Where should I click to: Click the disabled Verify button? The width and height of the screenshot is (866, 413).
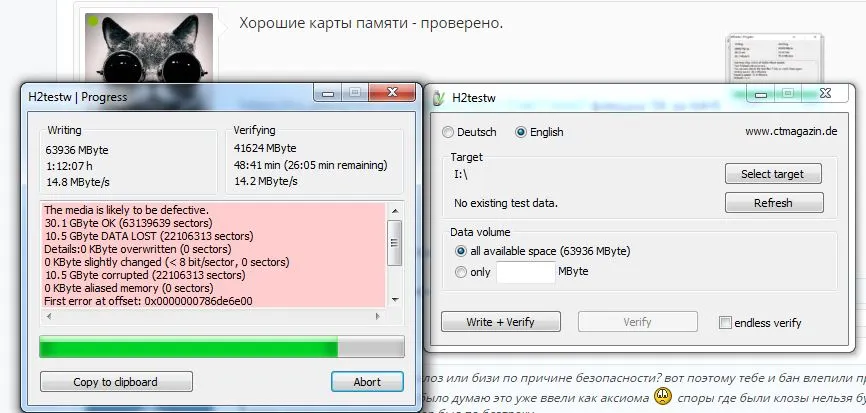(637, 322)
